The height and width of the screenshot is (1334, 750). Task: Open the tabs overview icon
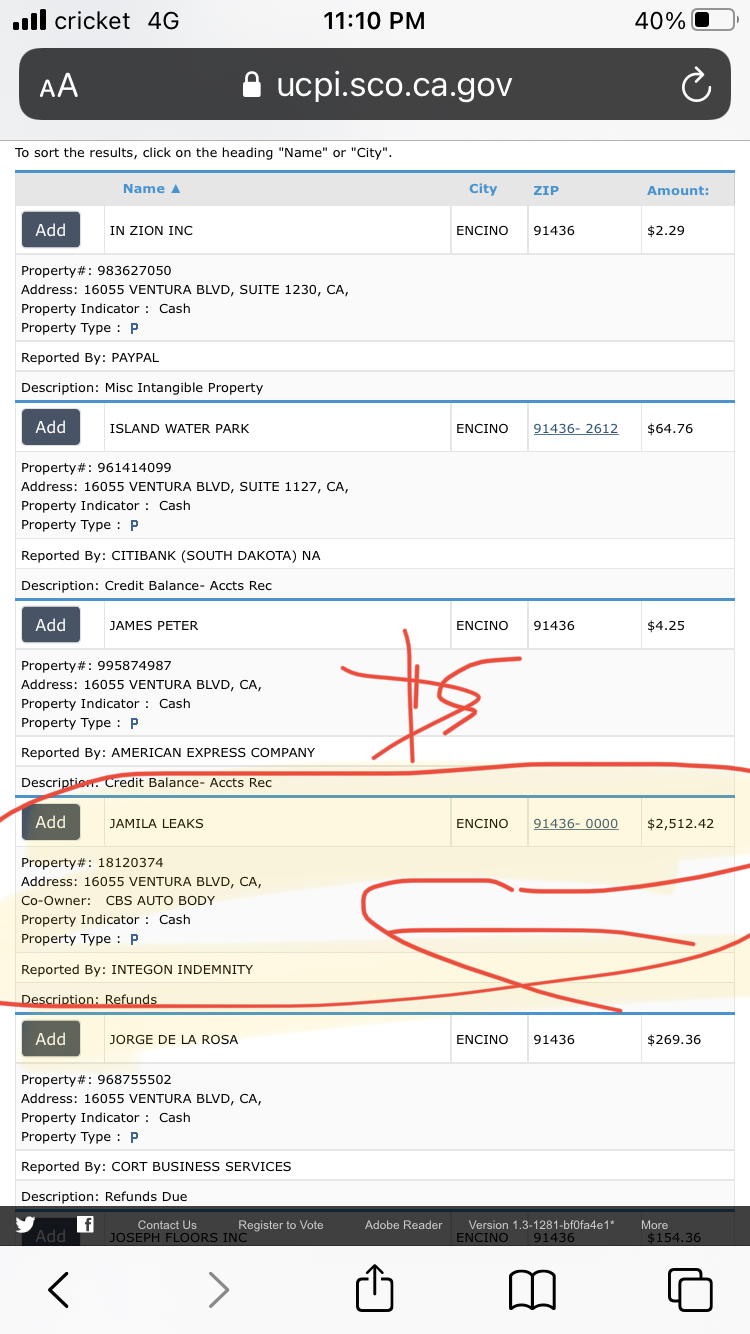coord(690,1289)
